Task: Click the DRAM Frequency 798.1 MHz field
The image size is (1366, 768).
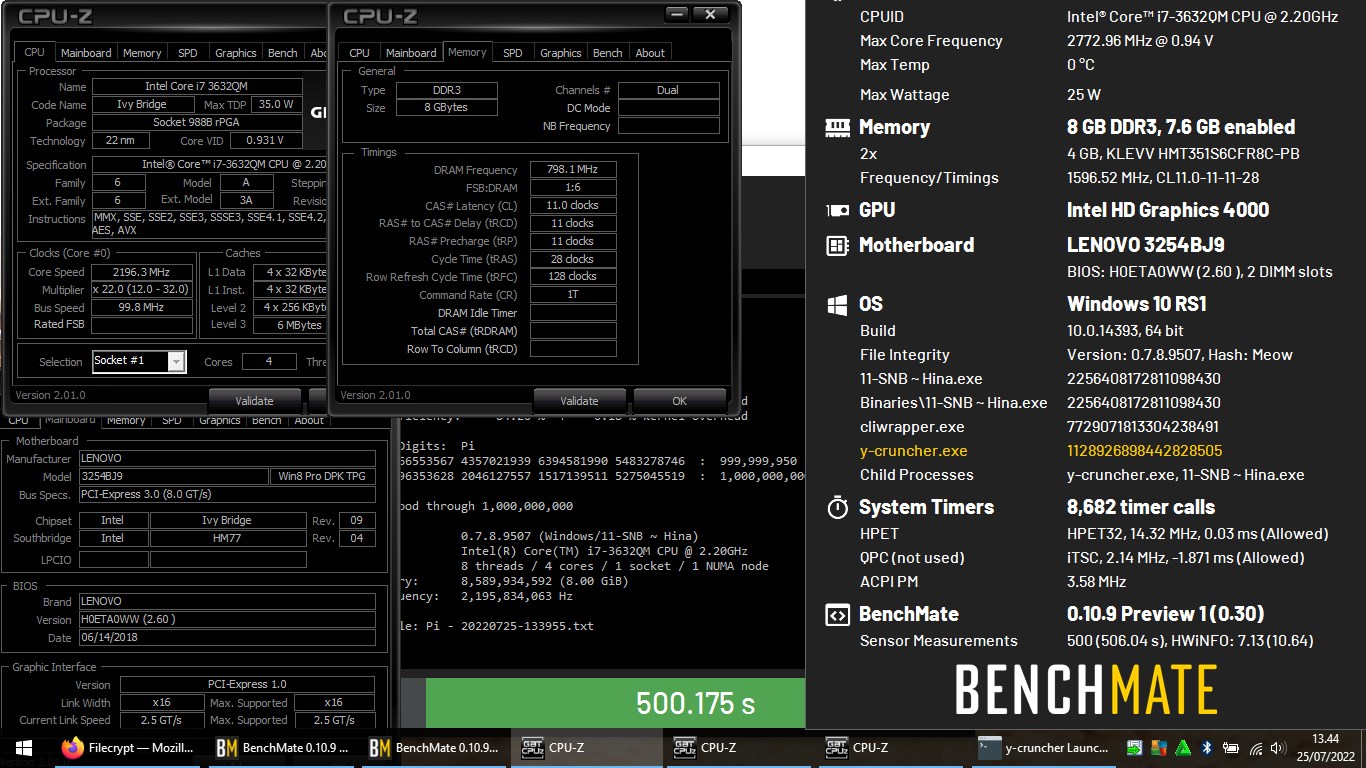Action: (573, 170)
